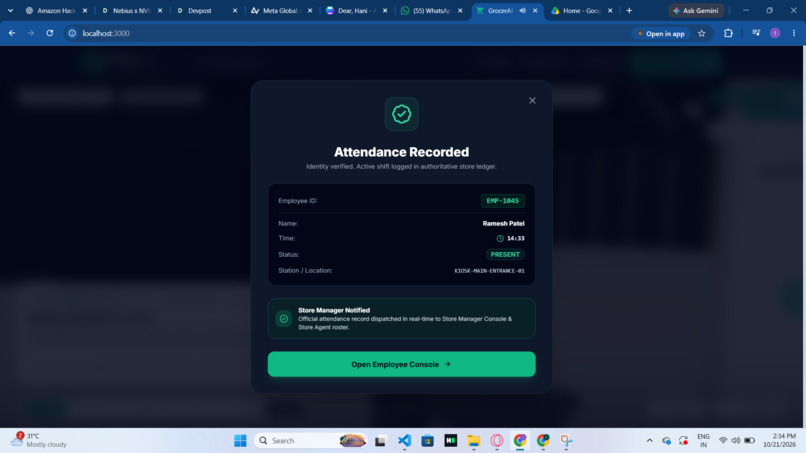The image size is (806, 453).
Task: Open Task View from the taskbar
Action: click(x=380, y=441)
